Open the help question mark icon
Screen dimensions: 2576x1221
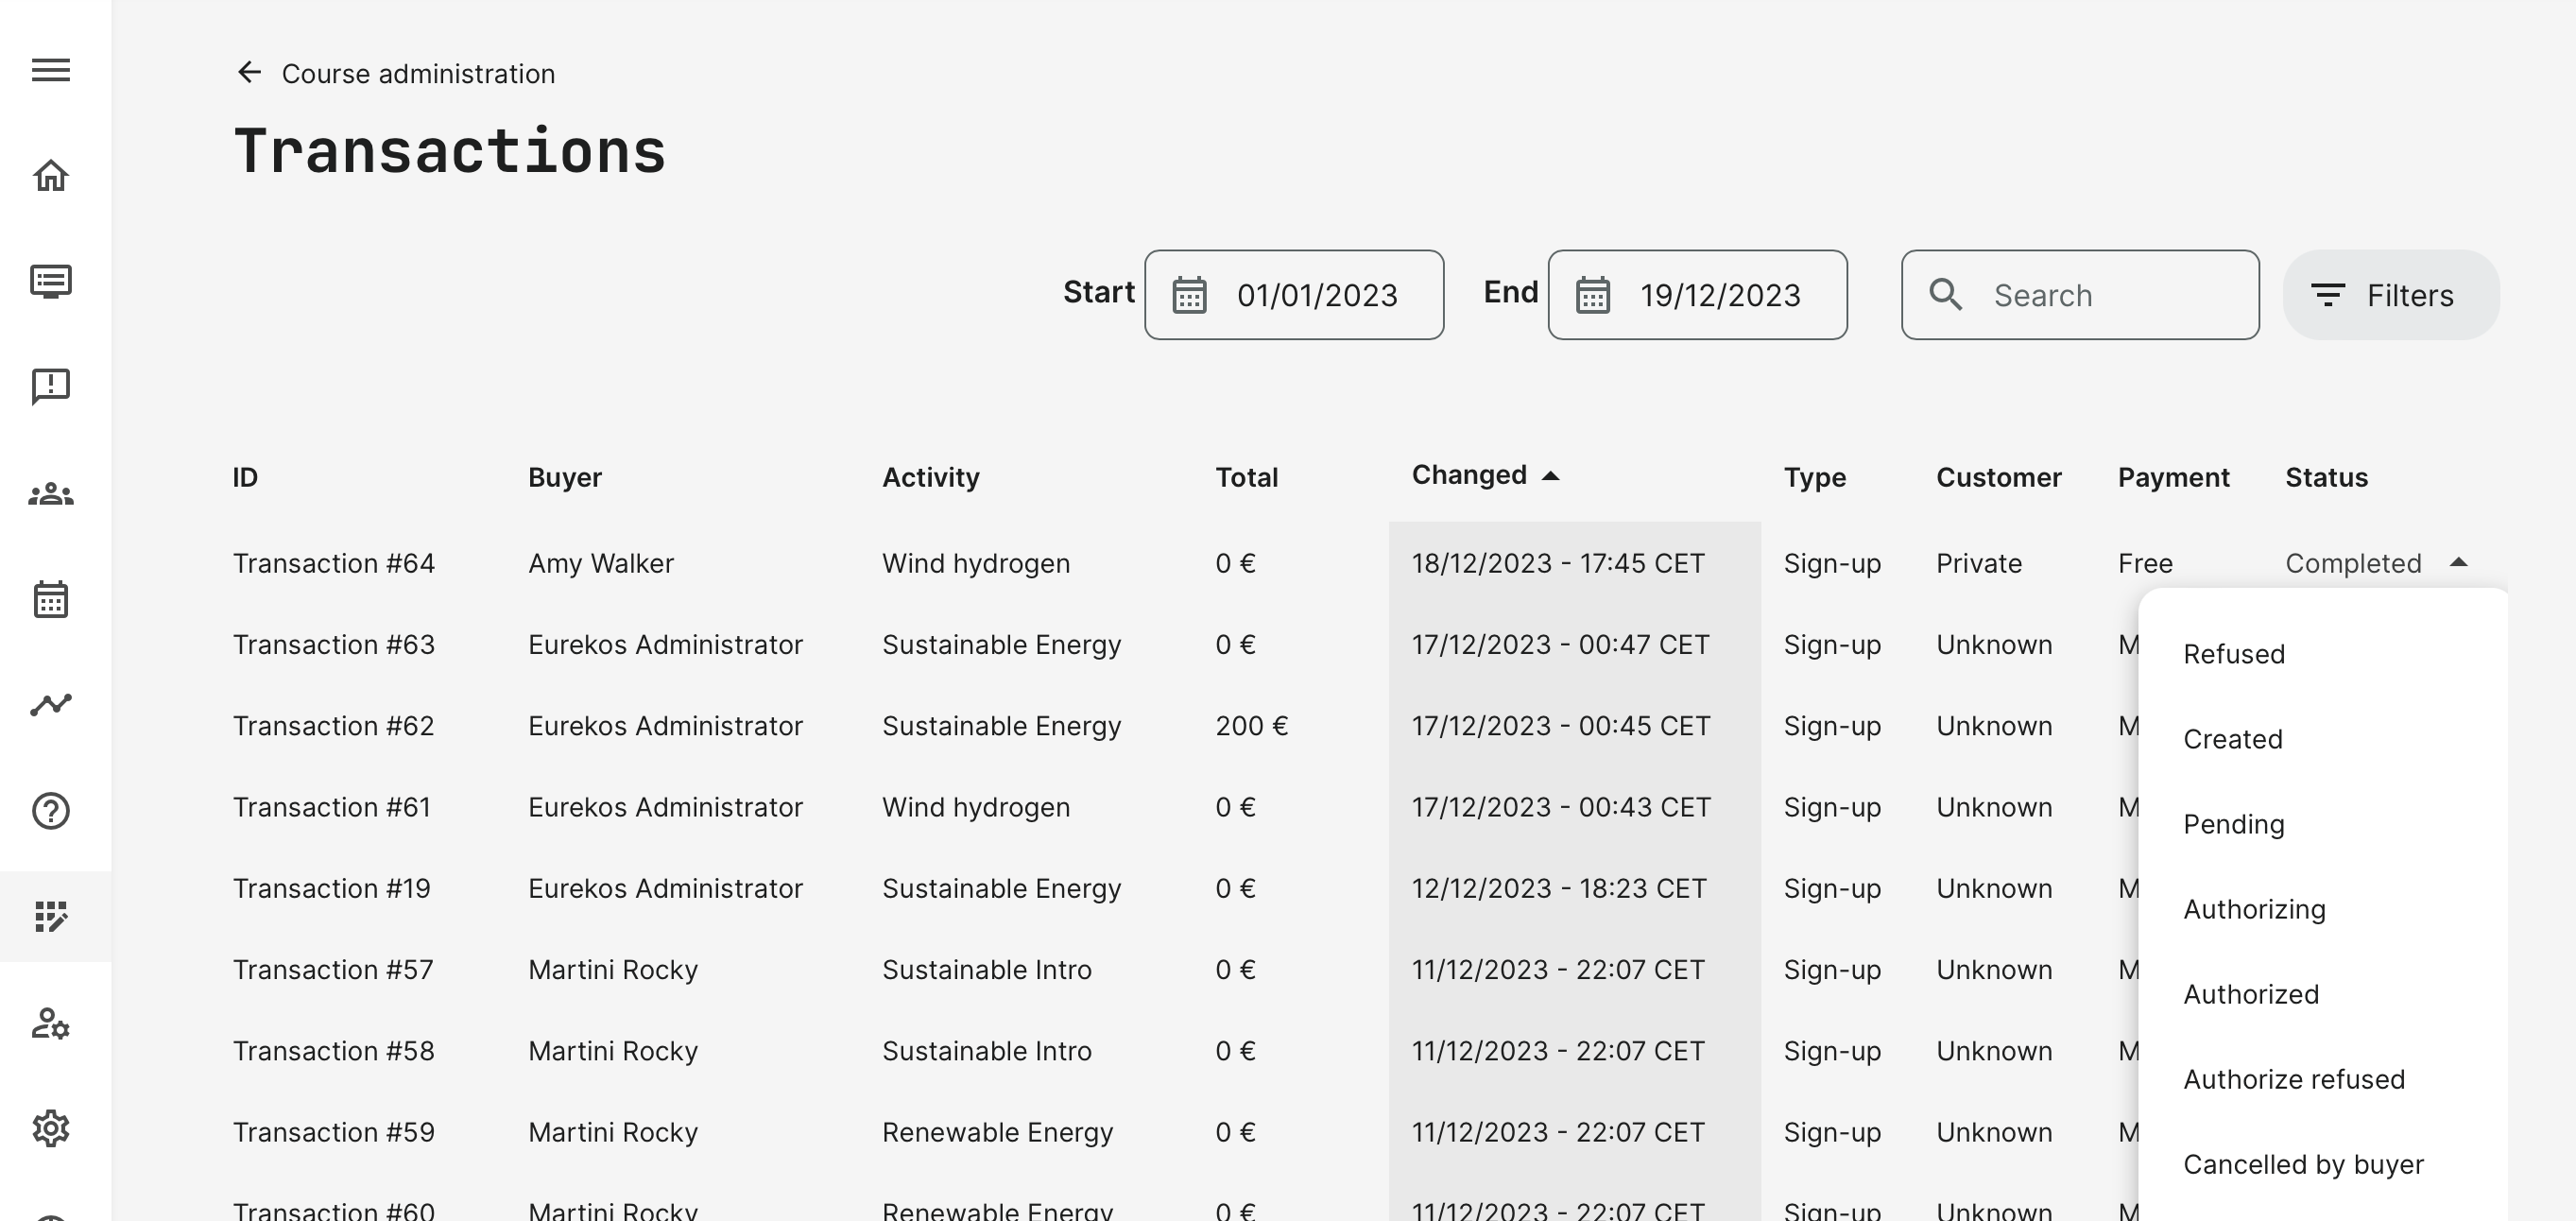pyautogui.click(x=51, y=811)
